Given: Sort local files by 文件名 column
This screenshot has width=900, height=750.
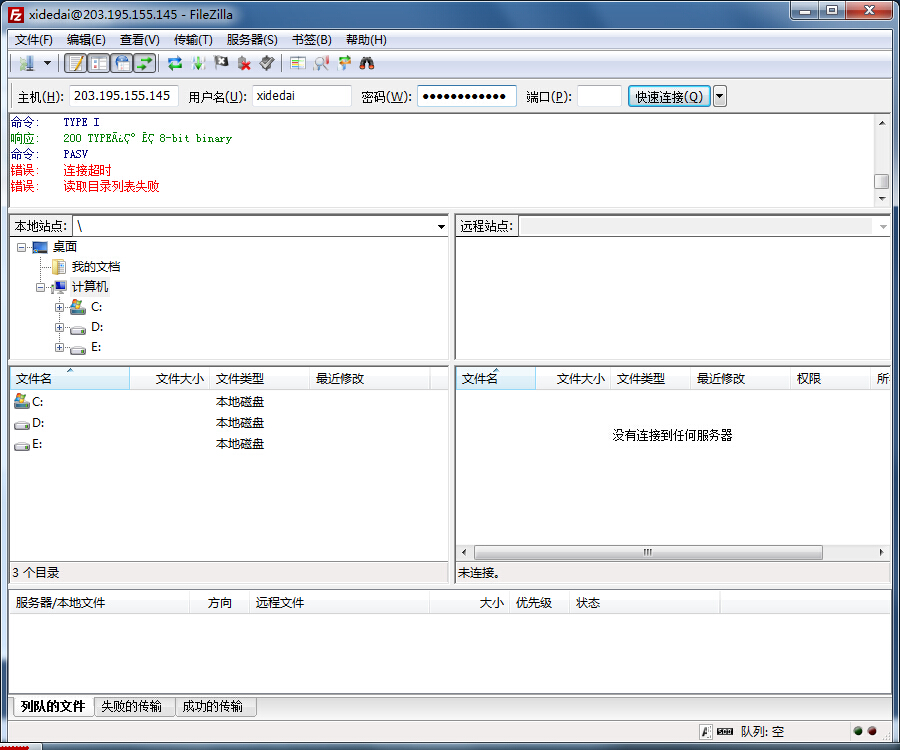Looking at the screenshot, I should pyautogui.click(x=70, y=379).
